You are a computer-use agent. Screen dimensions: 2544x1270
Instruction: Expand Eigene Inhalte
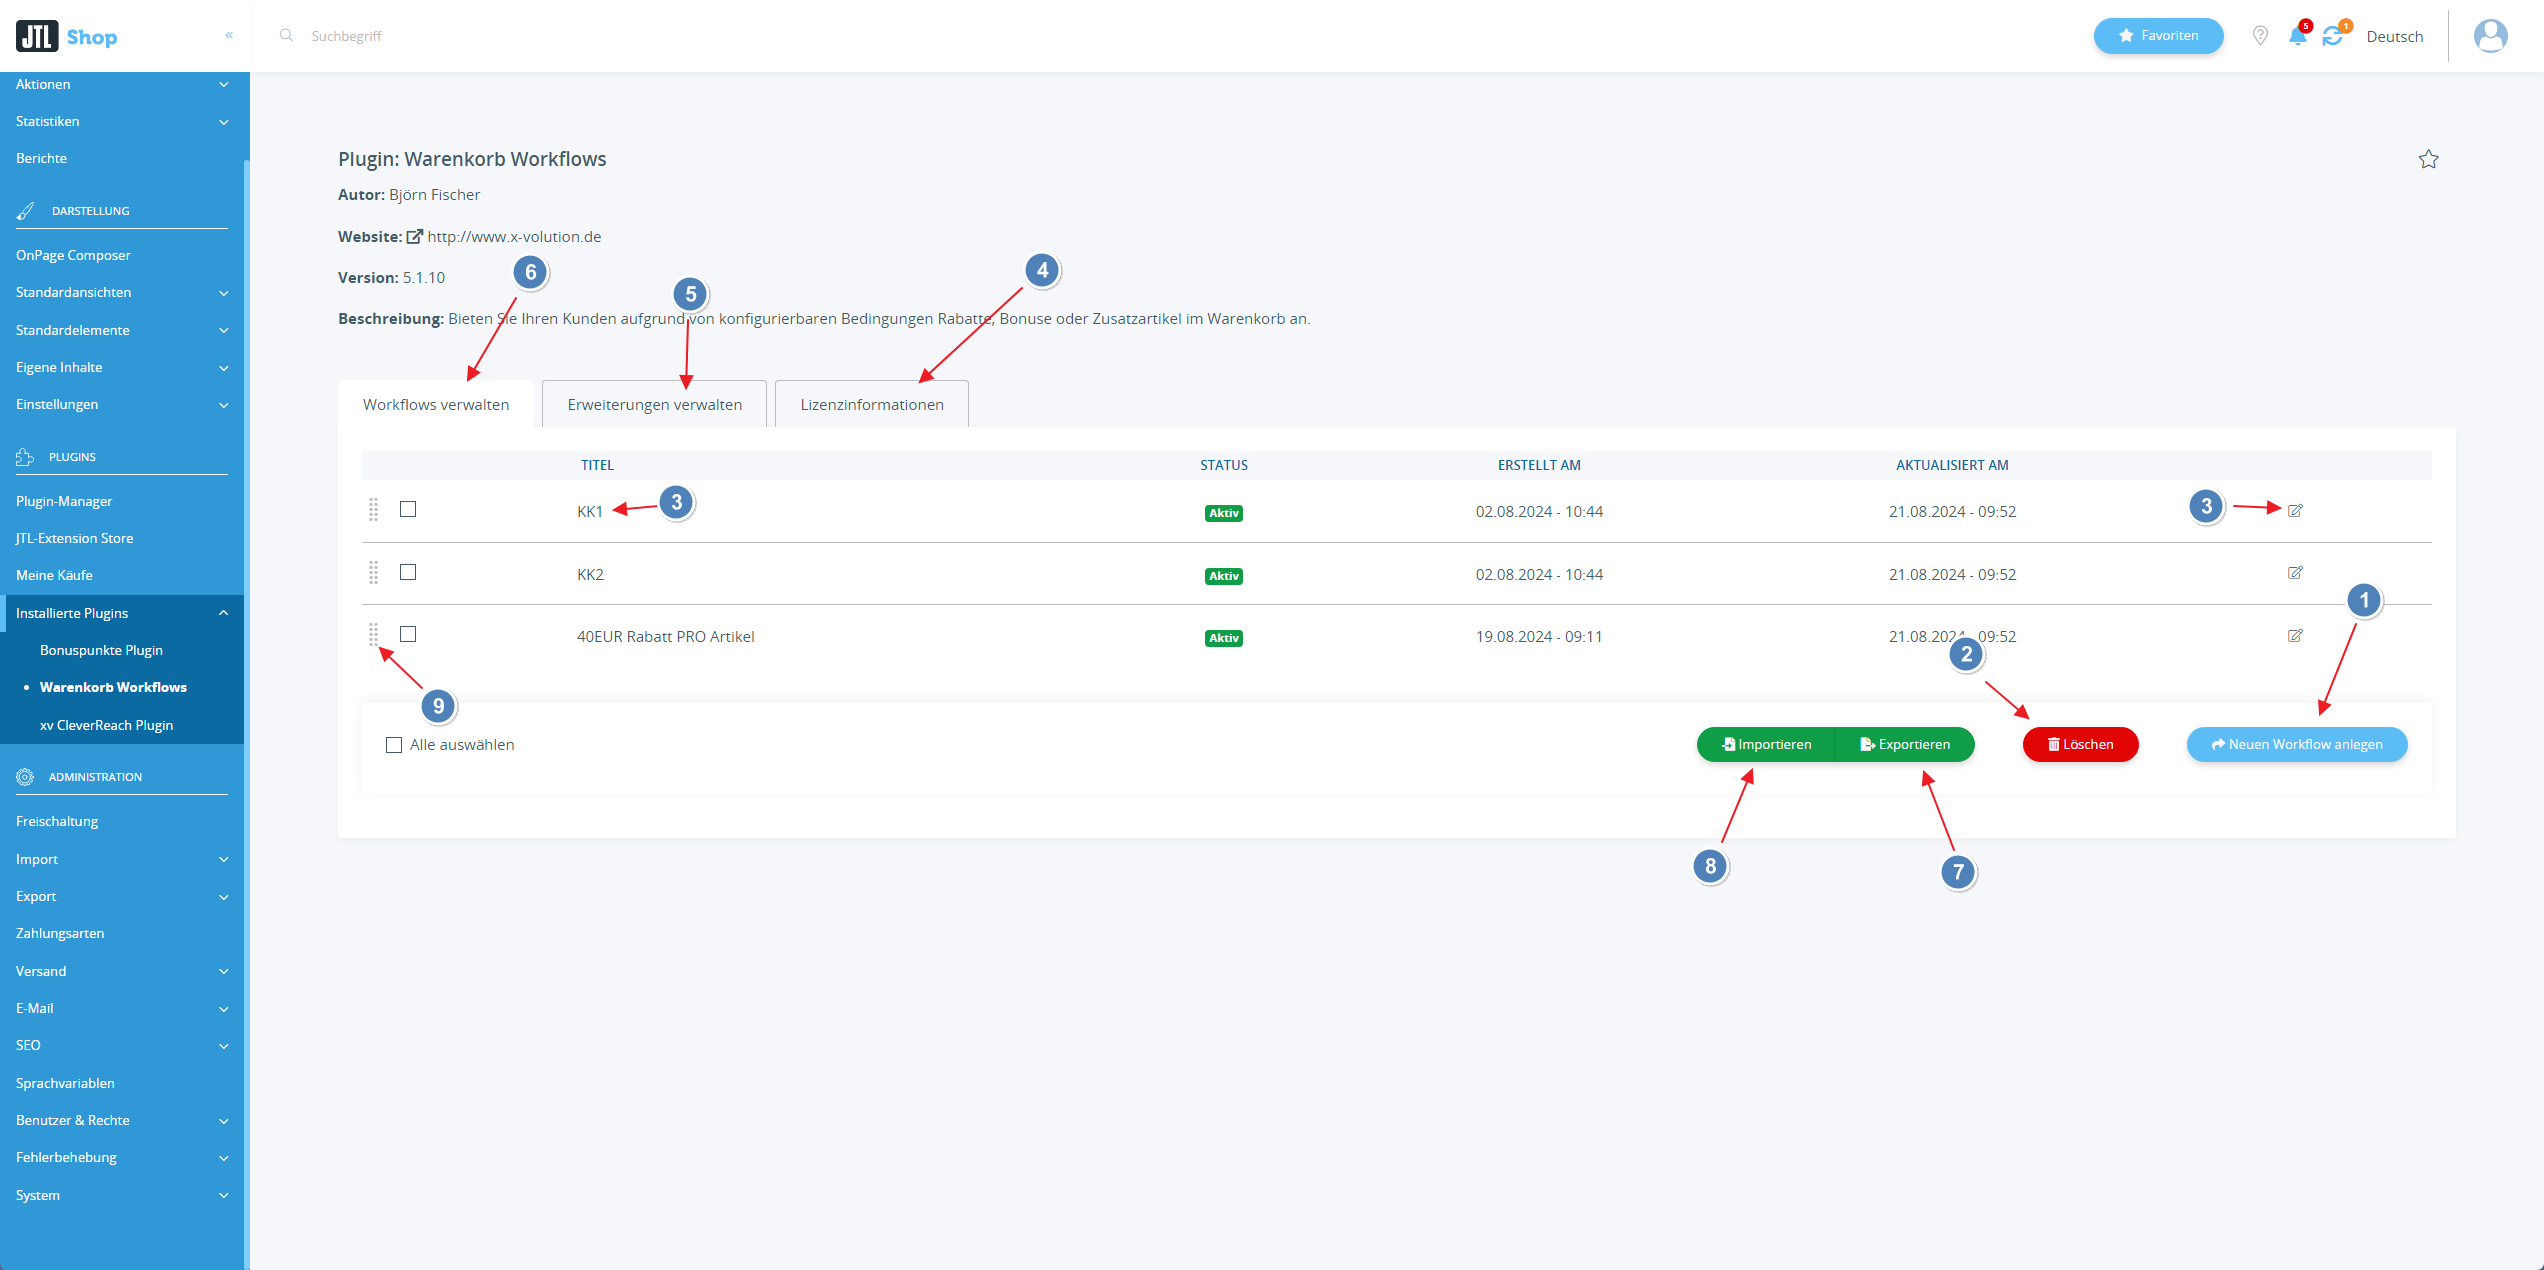click(x=122, y=367)
